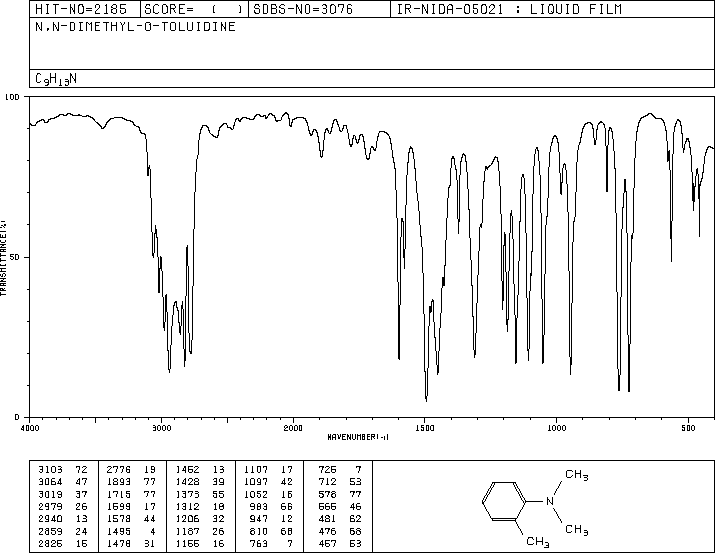Click the 4000 wavenumber axis label
This screenshot has height=553, width=715.
coord(30,428)
